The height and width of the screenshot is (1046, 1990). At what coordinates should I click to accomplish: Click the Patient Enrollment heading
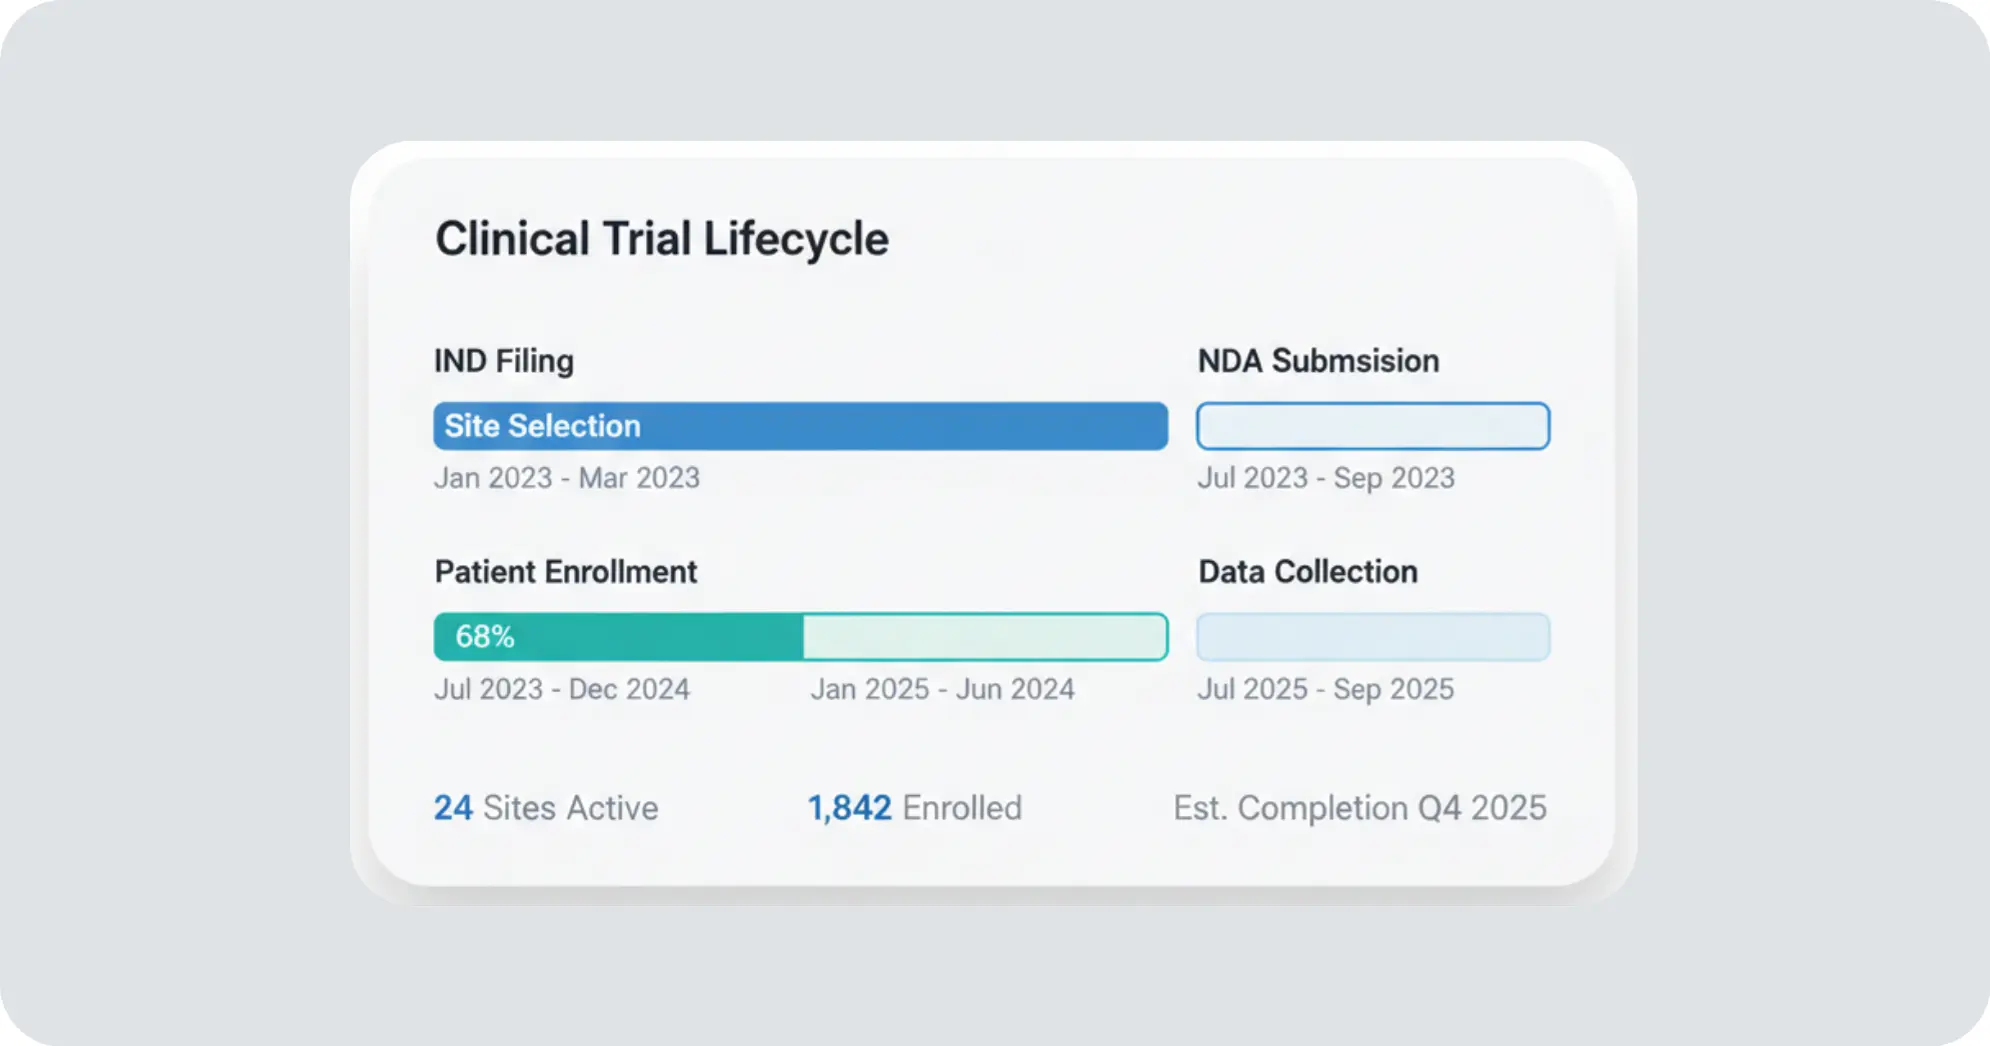click(566, 572)
